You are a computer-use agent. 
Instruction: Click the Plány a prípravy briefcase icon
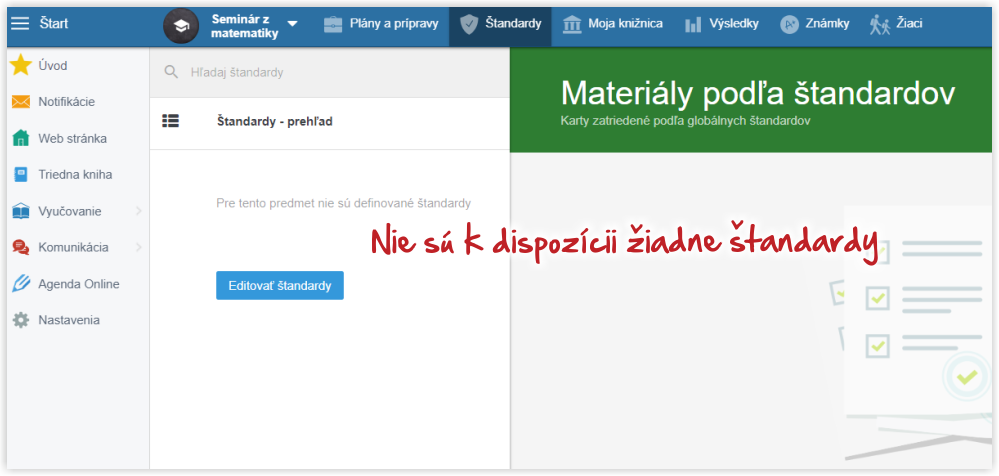333,24
